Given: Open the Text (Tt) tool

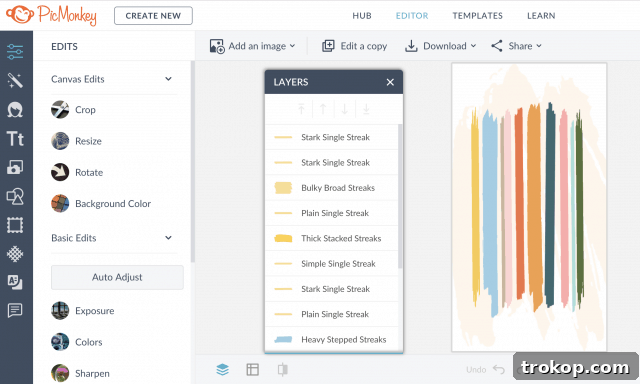Looking at the screenshot, I should tap(15, 139).
